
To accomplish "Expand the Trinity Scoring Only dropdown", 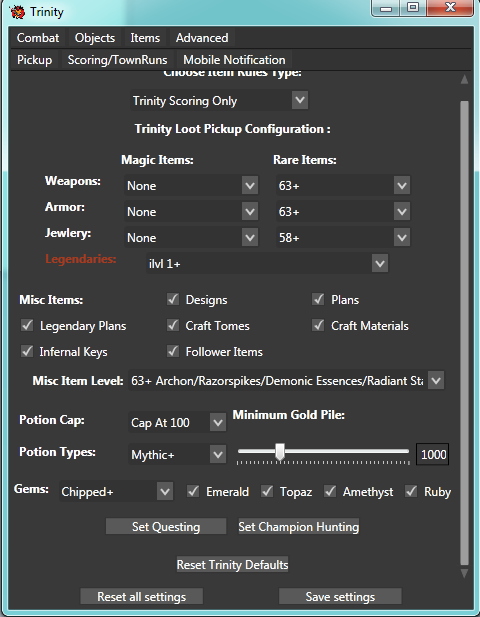I will pos(219,101).
